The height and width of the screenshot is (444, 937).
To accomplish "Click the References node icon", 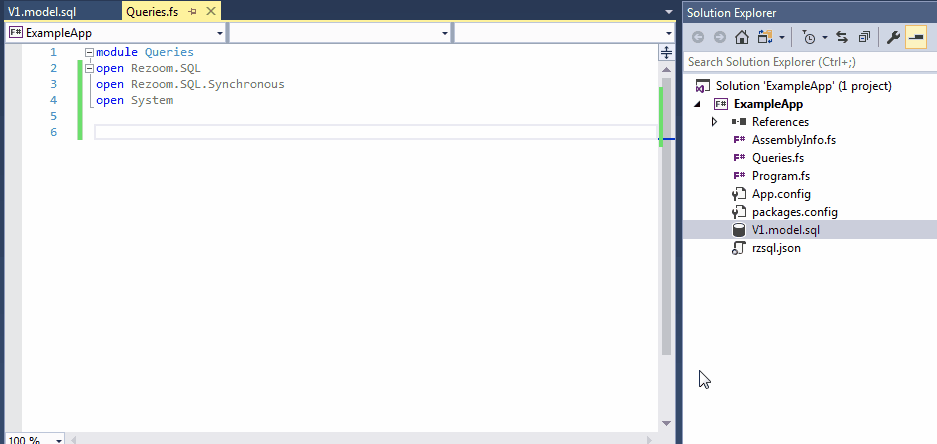I will tap(739, 122).
